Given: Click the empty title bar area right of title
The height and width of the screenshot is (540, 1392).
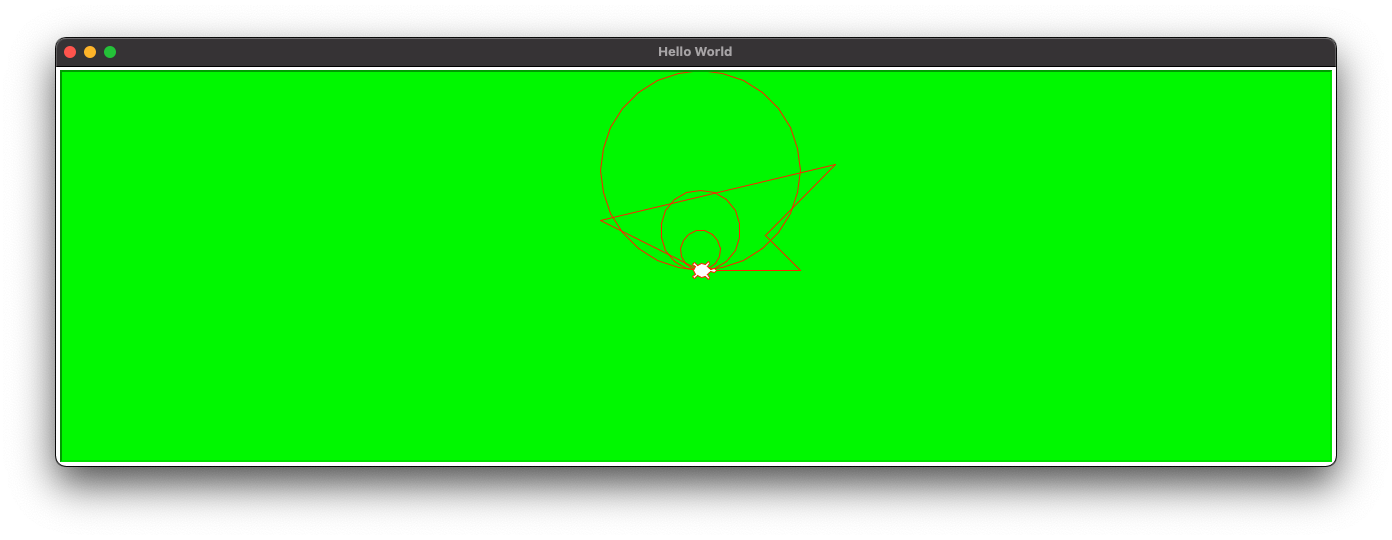Looking at the screenshot, I should click(x=1000, y=52).
